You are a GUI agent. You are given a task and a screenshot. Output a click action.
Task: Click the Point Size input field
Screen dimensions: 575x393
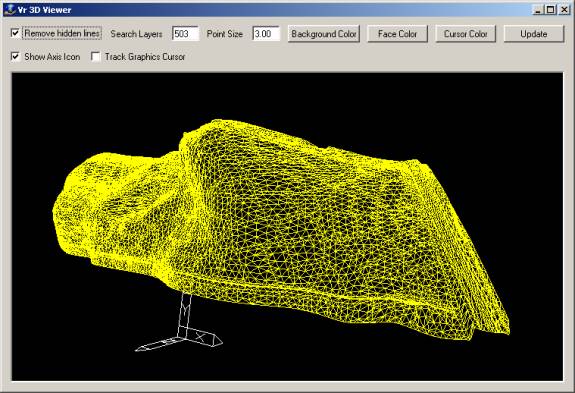tap(266, 34)
